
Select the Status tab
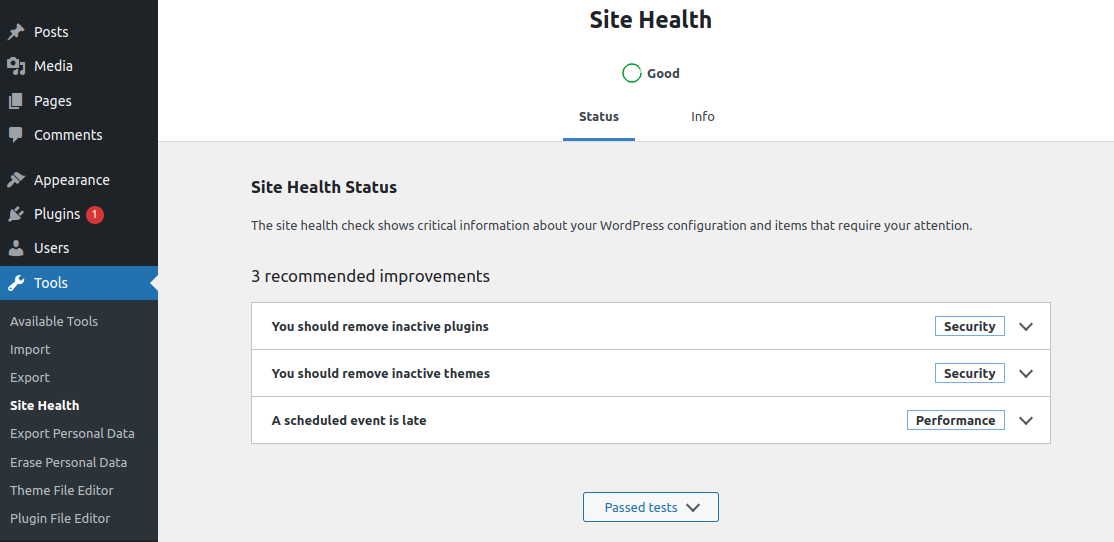599,117
